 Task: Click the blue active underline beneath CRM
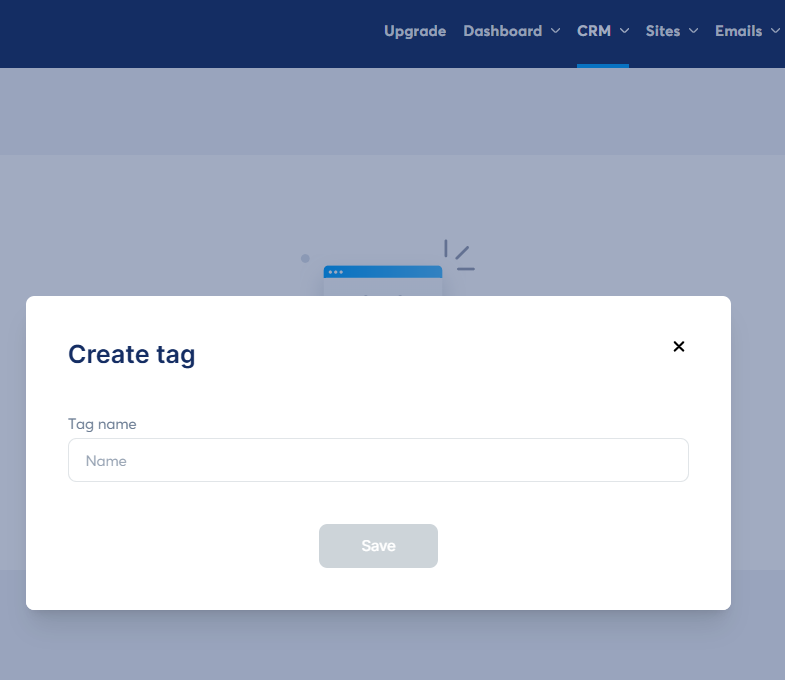[x=603, y=66]
